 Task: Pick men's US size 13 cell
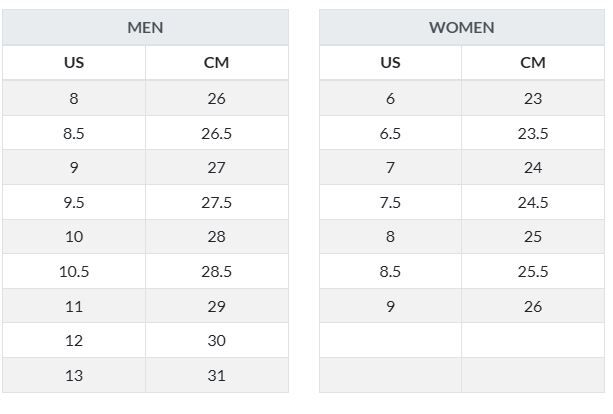pyautogui.click(x=74, y=376)
